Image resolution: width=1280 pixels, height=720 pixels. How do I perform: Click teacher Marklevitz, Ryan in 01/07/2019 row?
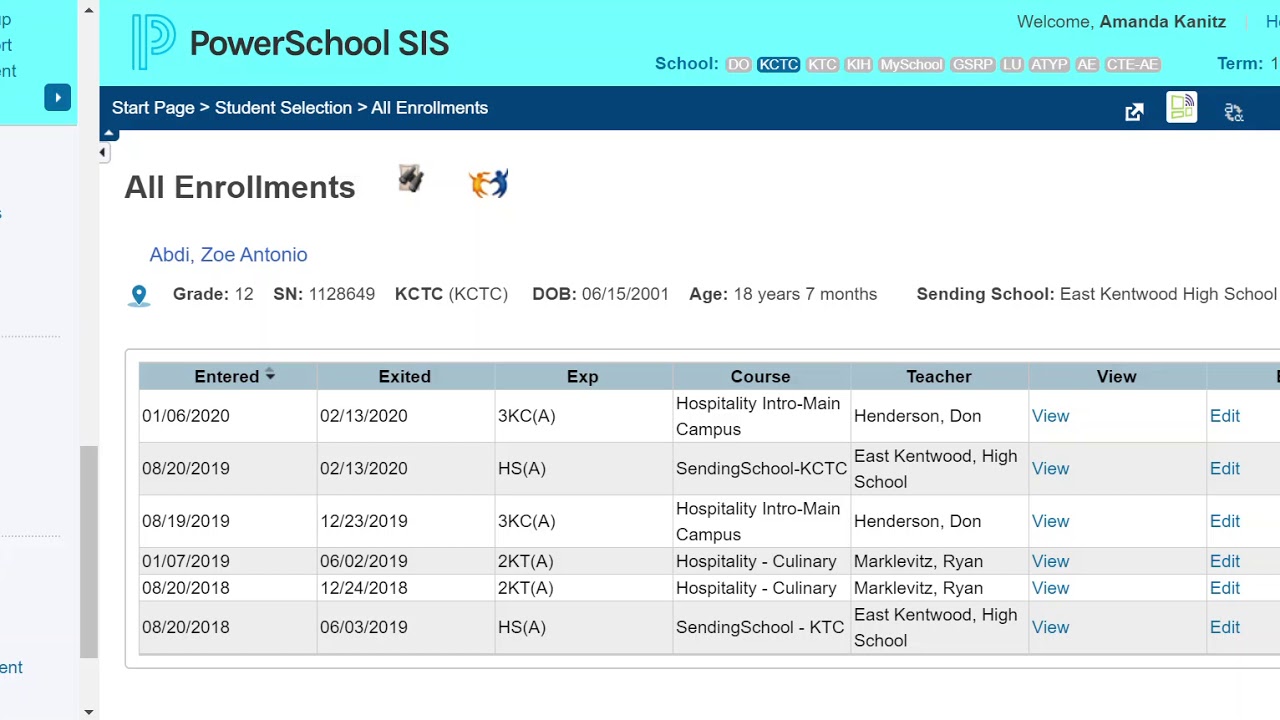point(918,561)
